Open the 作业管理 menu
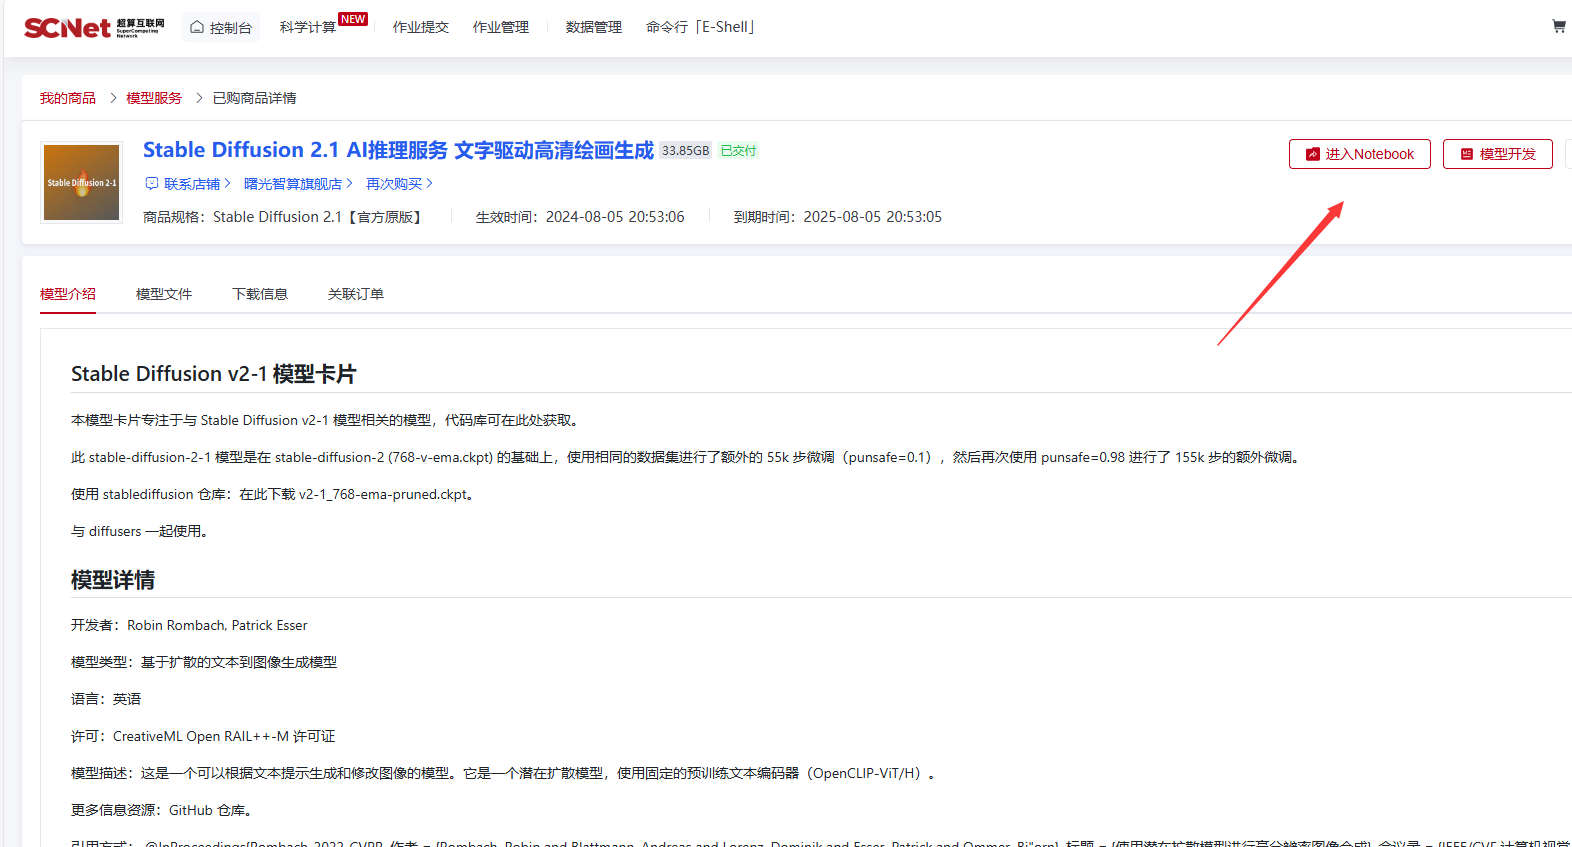 [501, 27]
